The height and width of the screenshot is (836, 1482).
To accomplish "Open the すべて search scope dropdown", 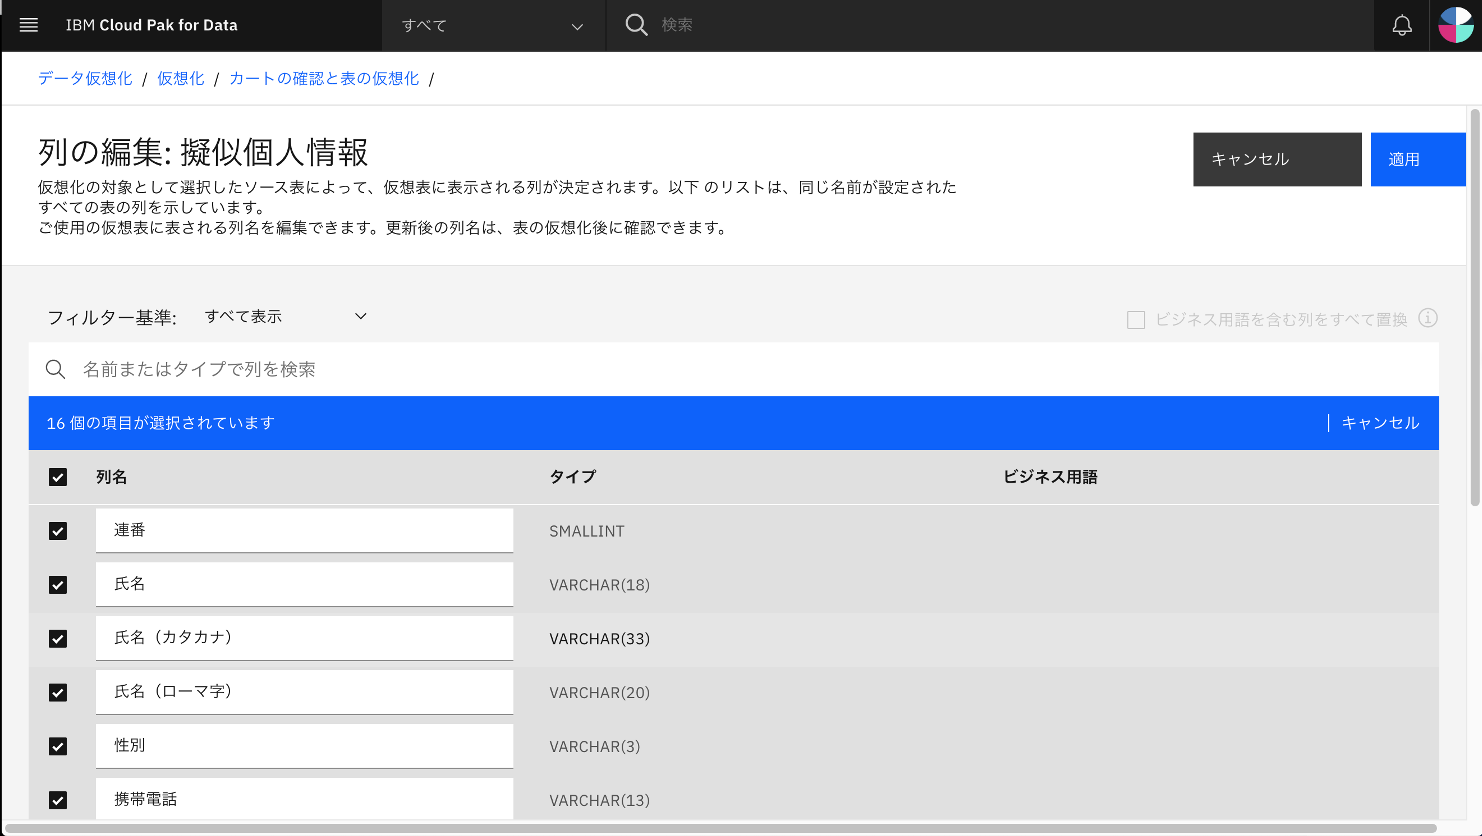I will point(493,25).
